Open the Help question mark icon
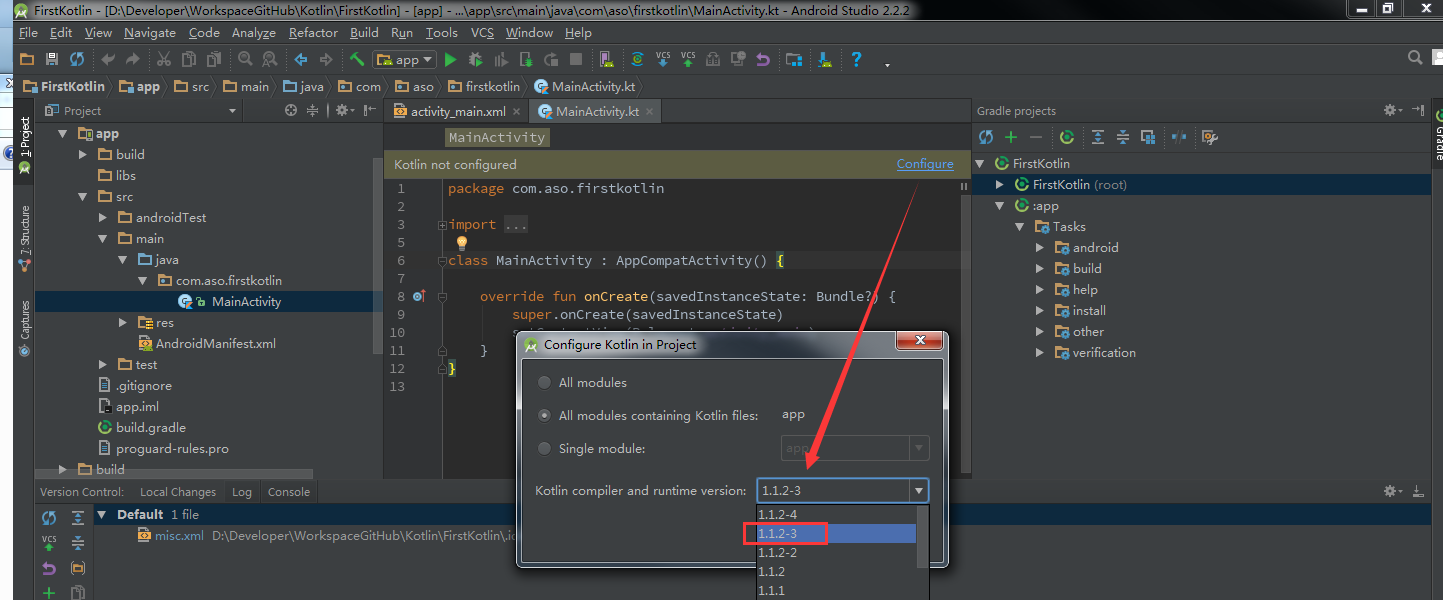The height and width of the screenshot is (600, 1443). (x=856, y=60)
